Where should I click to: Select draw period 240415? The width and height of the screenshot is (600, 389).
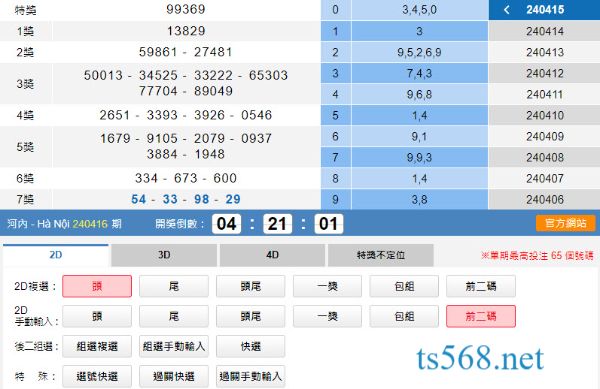point(545,10)
